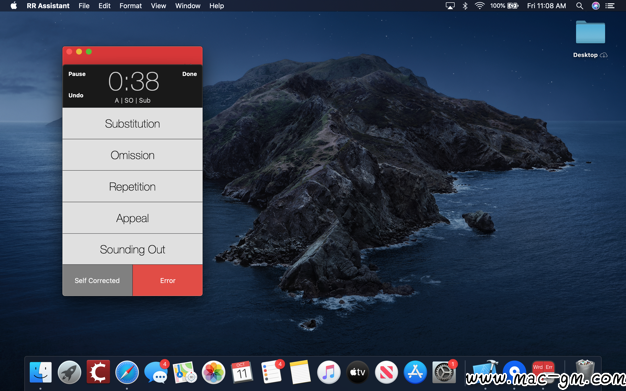Open Safari from the dock
The height and width of the screenshot is (391, 626).
[127, 372]
